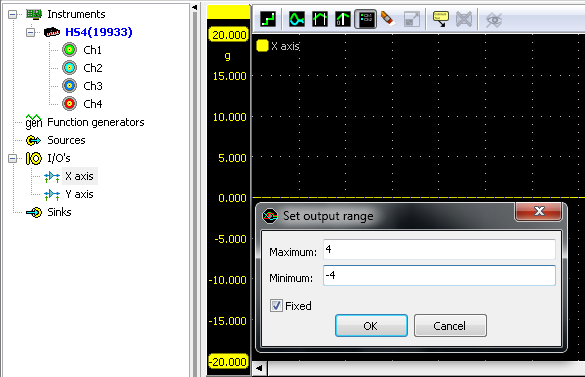585x377 pixels.
Task: Click the Sources arrow icon
Action: coord(34,140)
